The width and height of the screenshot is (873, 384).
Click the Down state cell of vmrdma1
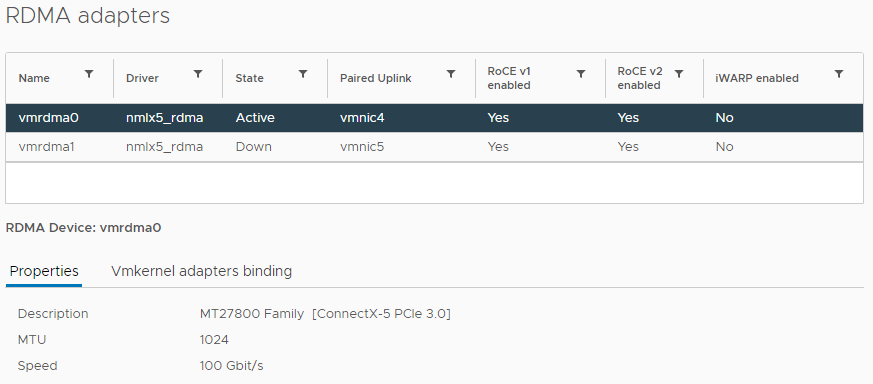[x=253, y=147]
